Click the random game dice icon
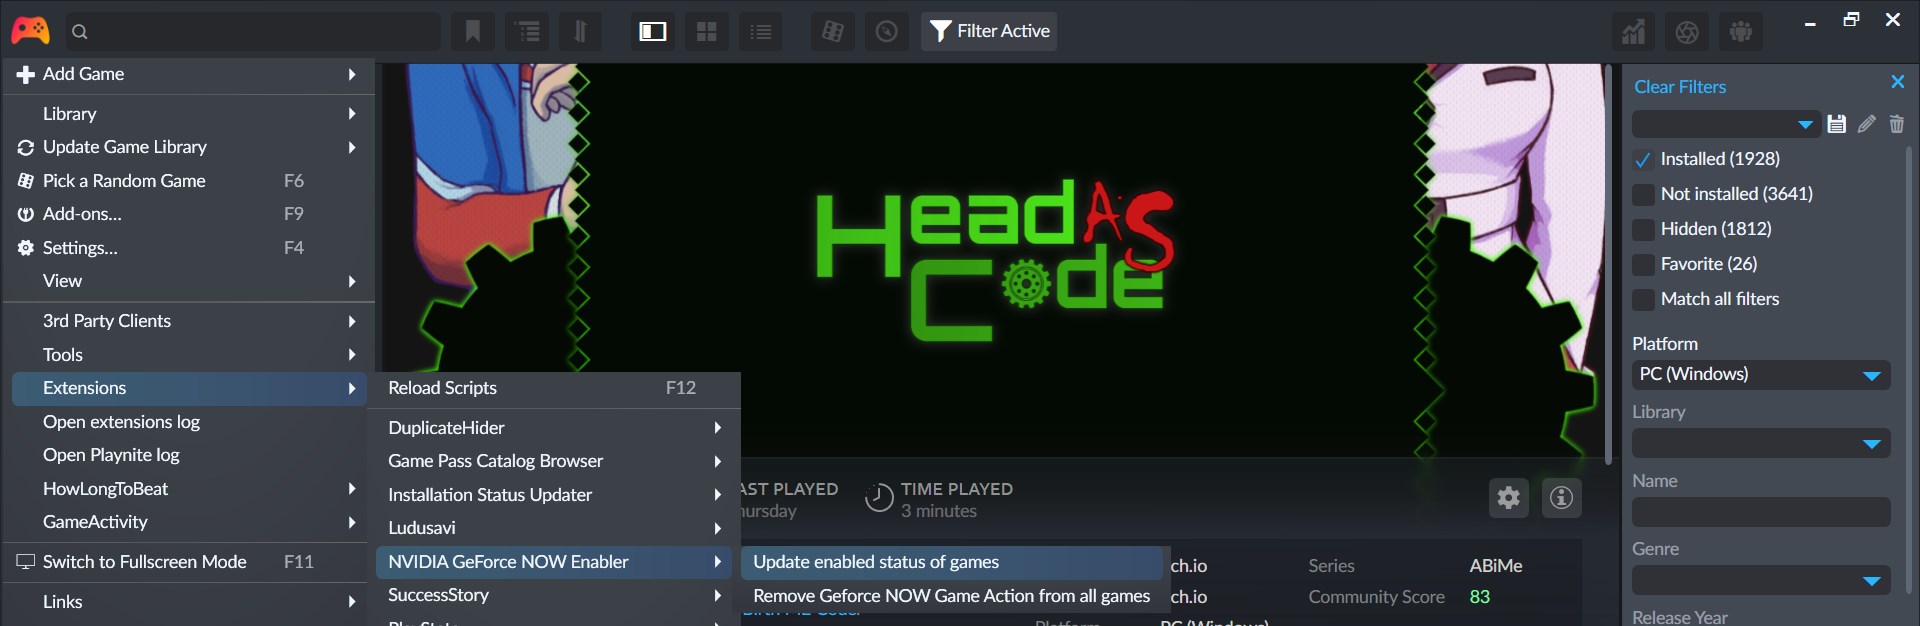Image resolution: width=1920 pixels, height=626 pixels. [x=833, y=31]
